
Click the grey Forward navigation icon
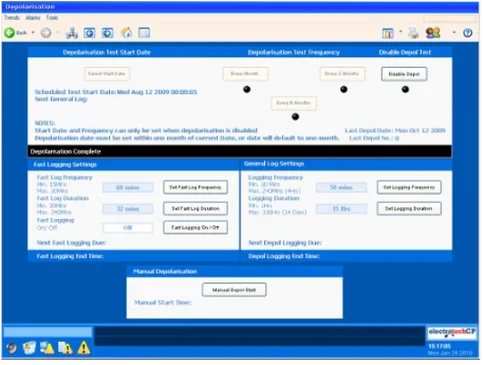pos(46,33)
